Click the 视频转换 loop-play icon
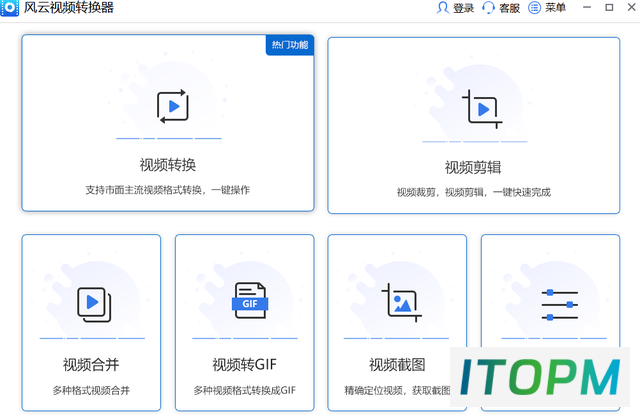Image resolution: width=640 pixels, height=417 pixels. 173,106
